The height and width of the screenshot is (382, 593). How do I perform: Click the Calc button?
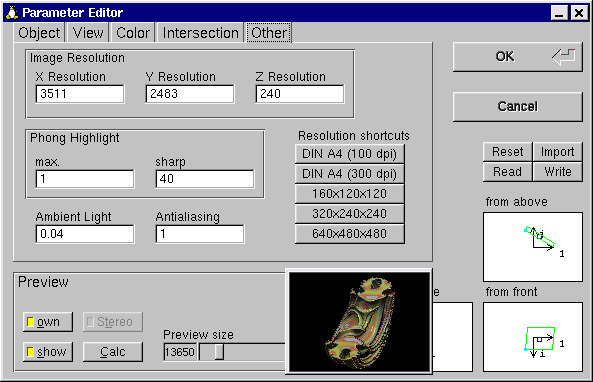(113, 352)
